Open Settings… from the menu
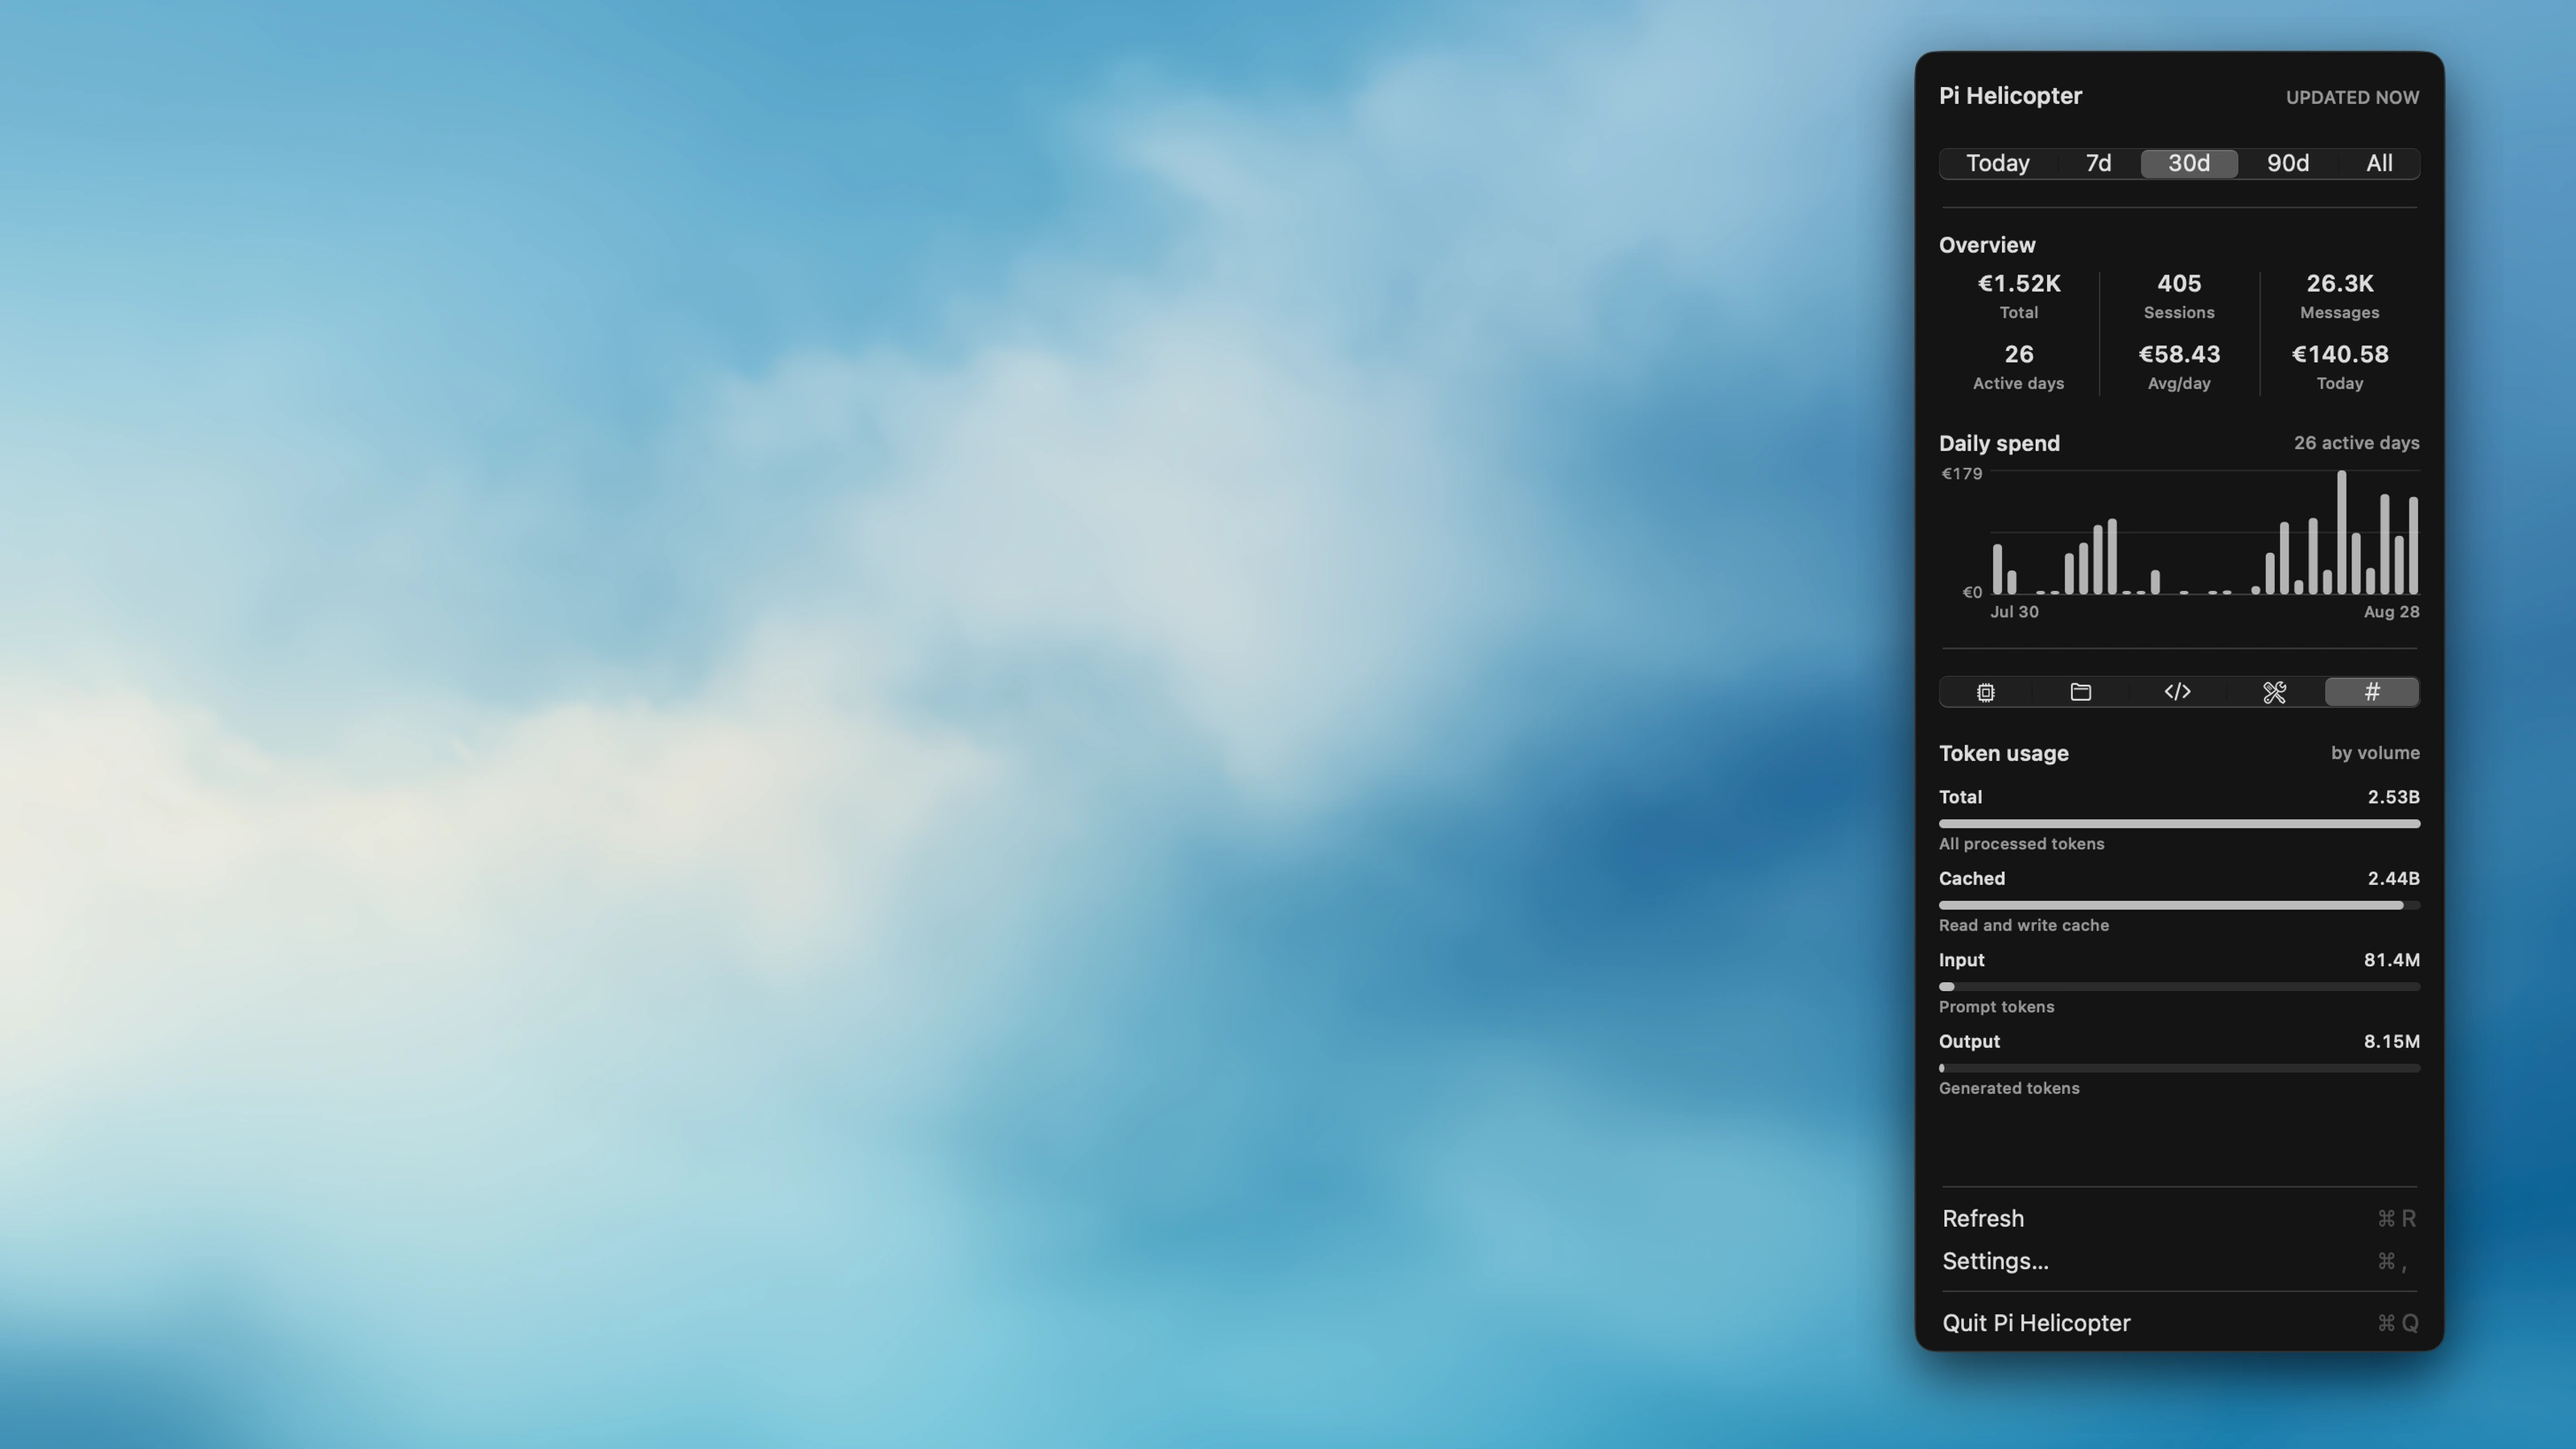The height and width of the screenshot is (1449, 2576). [x=2180, y=1261]
